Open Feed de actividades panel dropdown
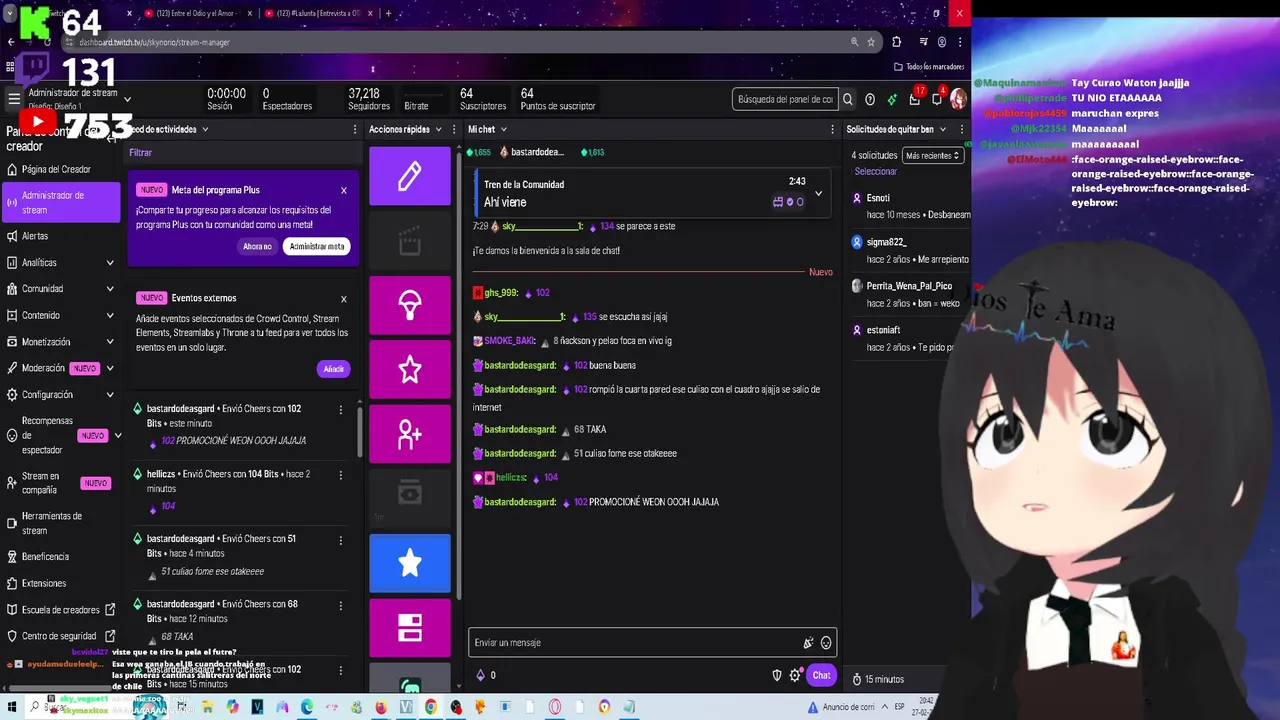Screen dimensions: 1280x720 (x=205, y=129)
